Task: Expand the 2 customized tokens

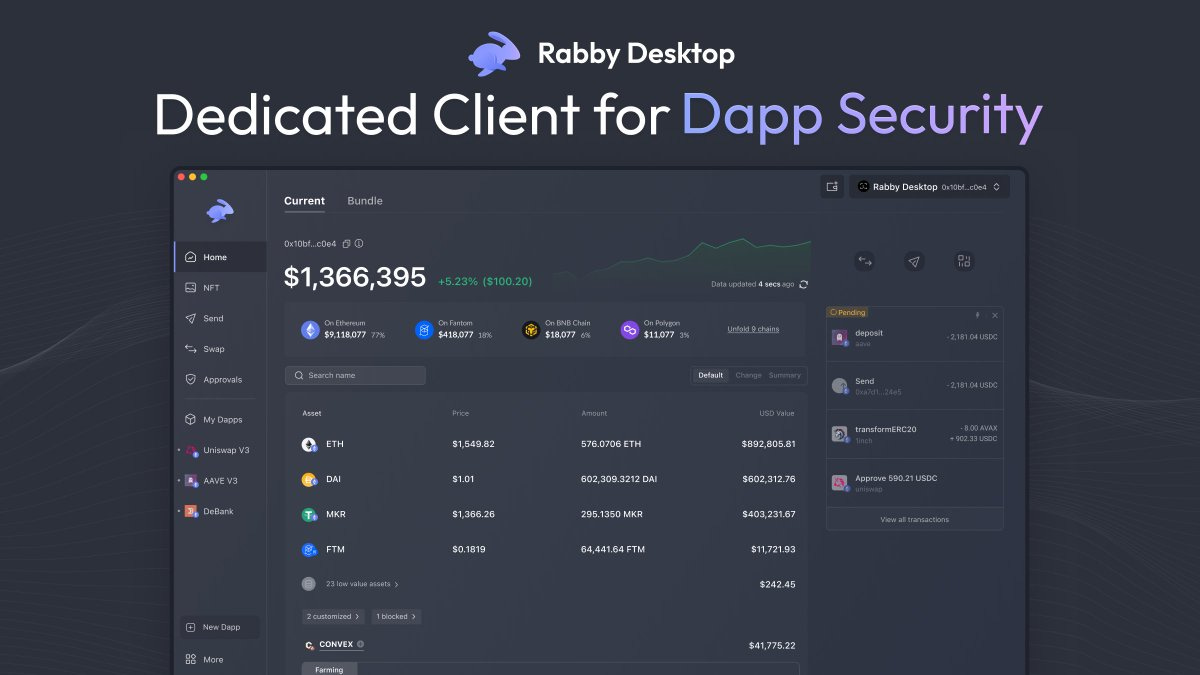Action: tap(334, 617)
